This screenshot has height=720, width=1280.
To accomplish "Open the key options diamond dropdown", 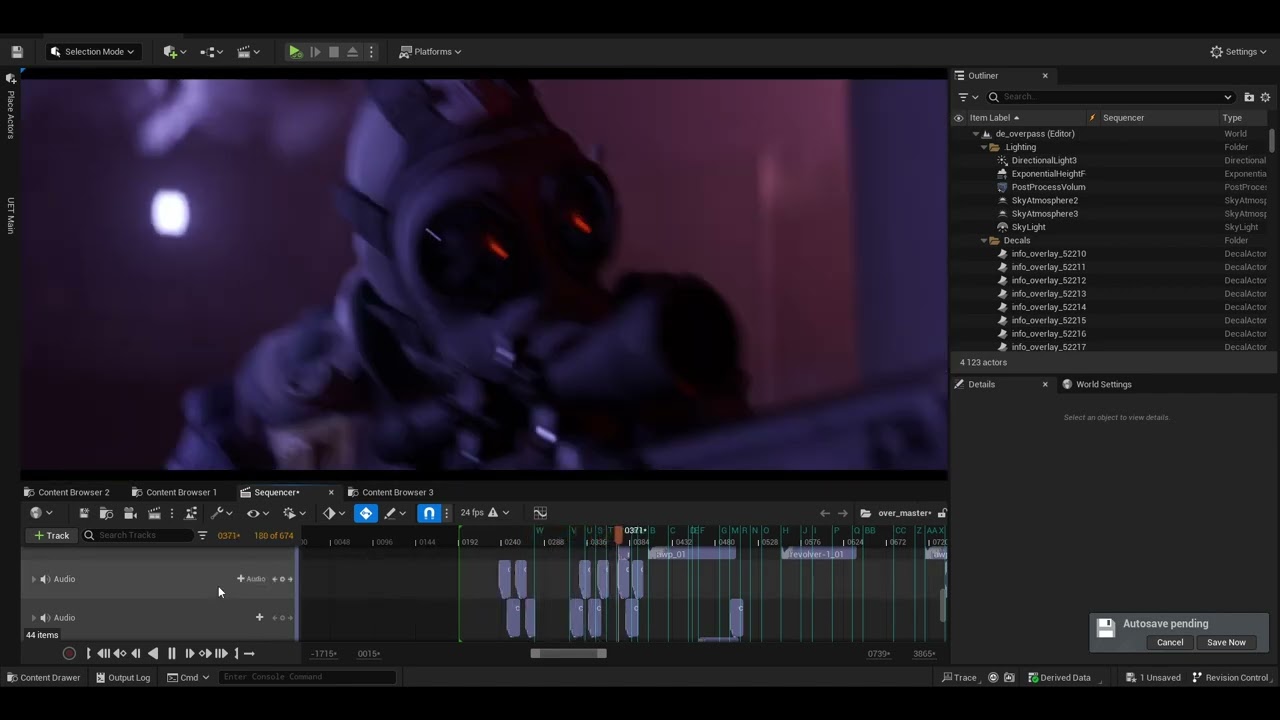I will (334, 514).
